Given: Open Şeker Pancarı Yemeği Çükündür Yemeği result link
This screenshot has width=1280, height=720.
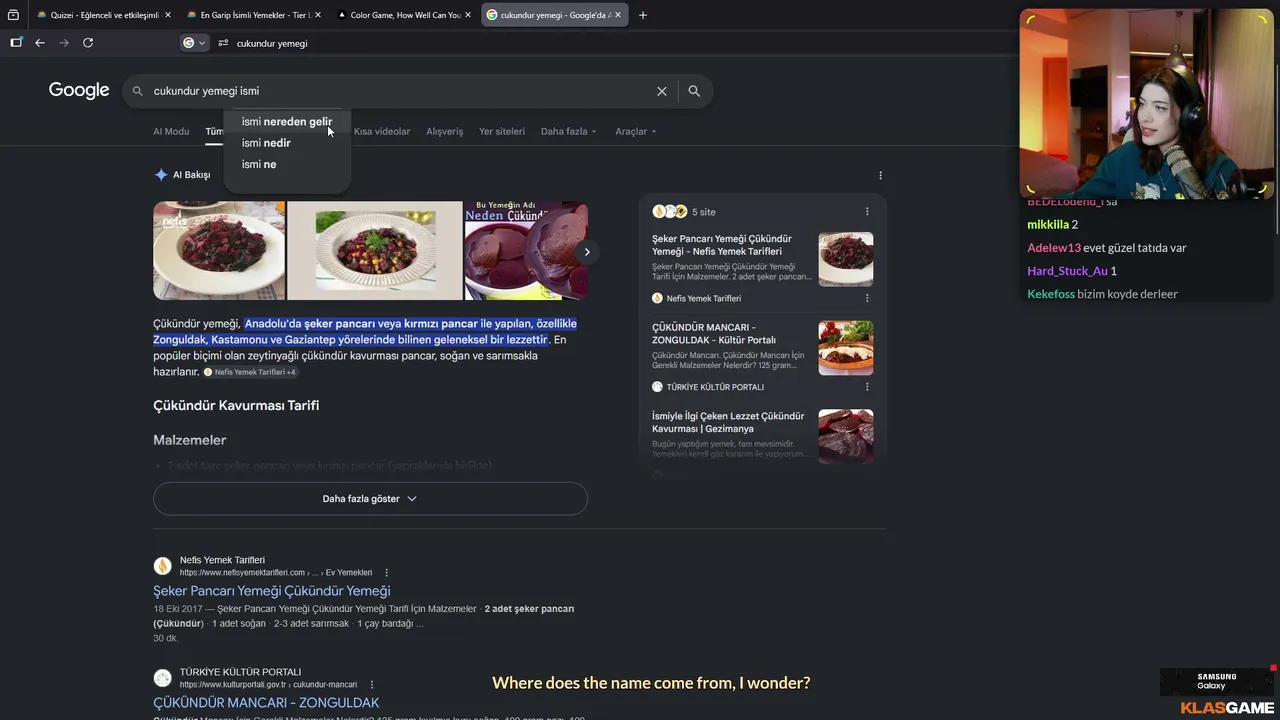Looking at the screenshot, I should tap(272, 591).
